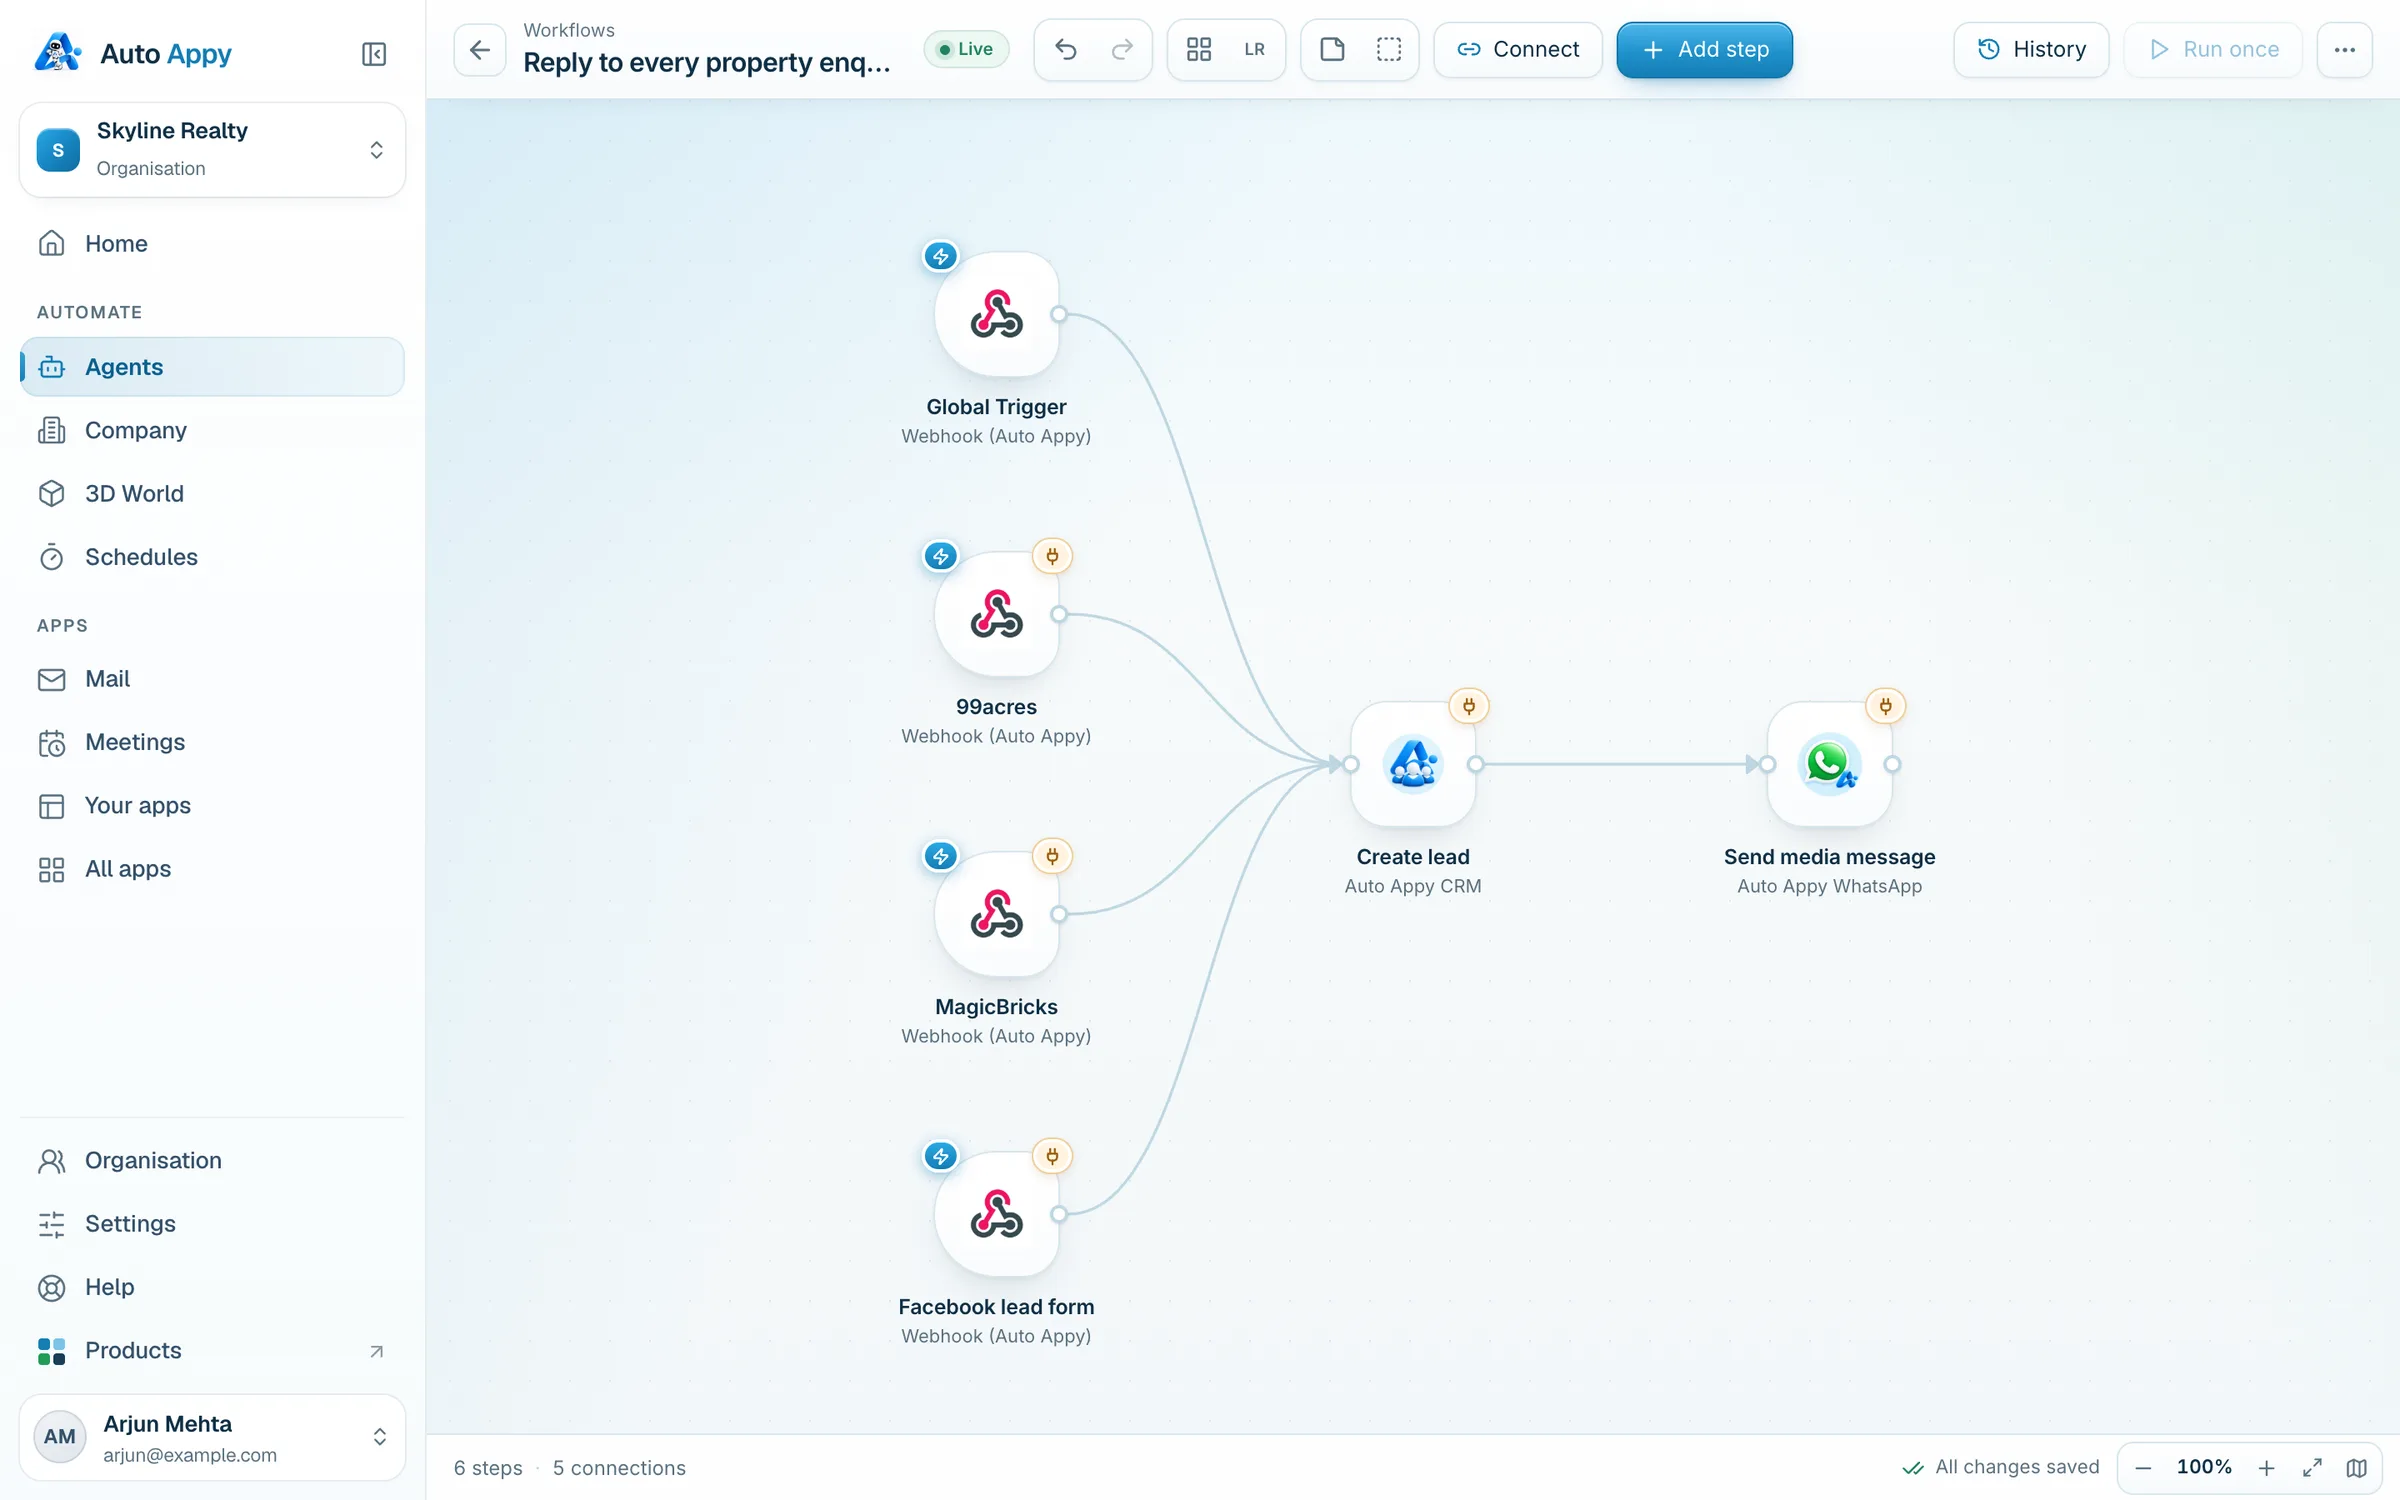This screenshot has height=1500, width=2400.
Task: Undo the last change
Action: (1066, 49)
